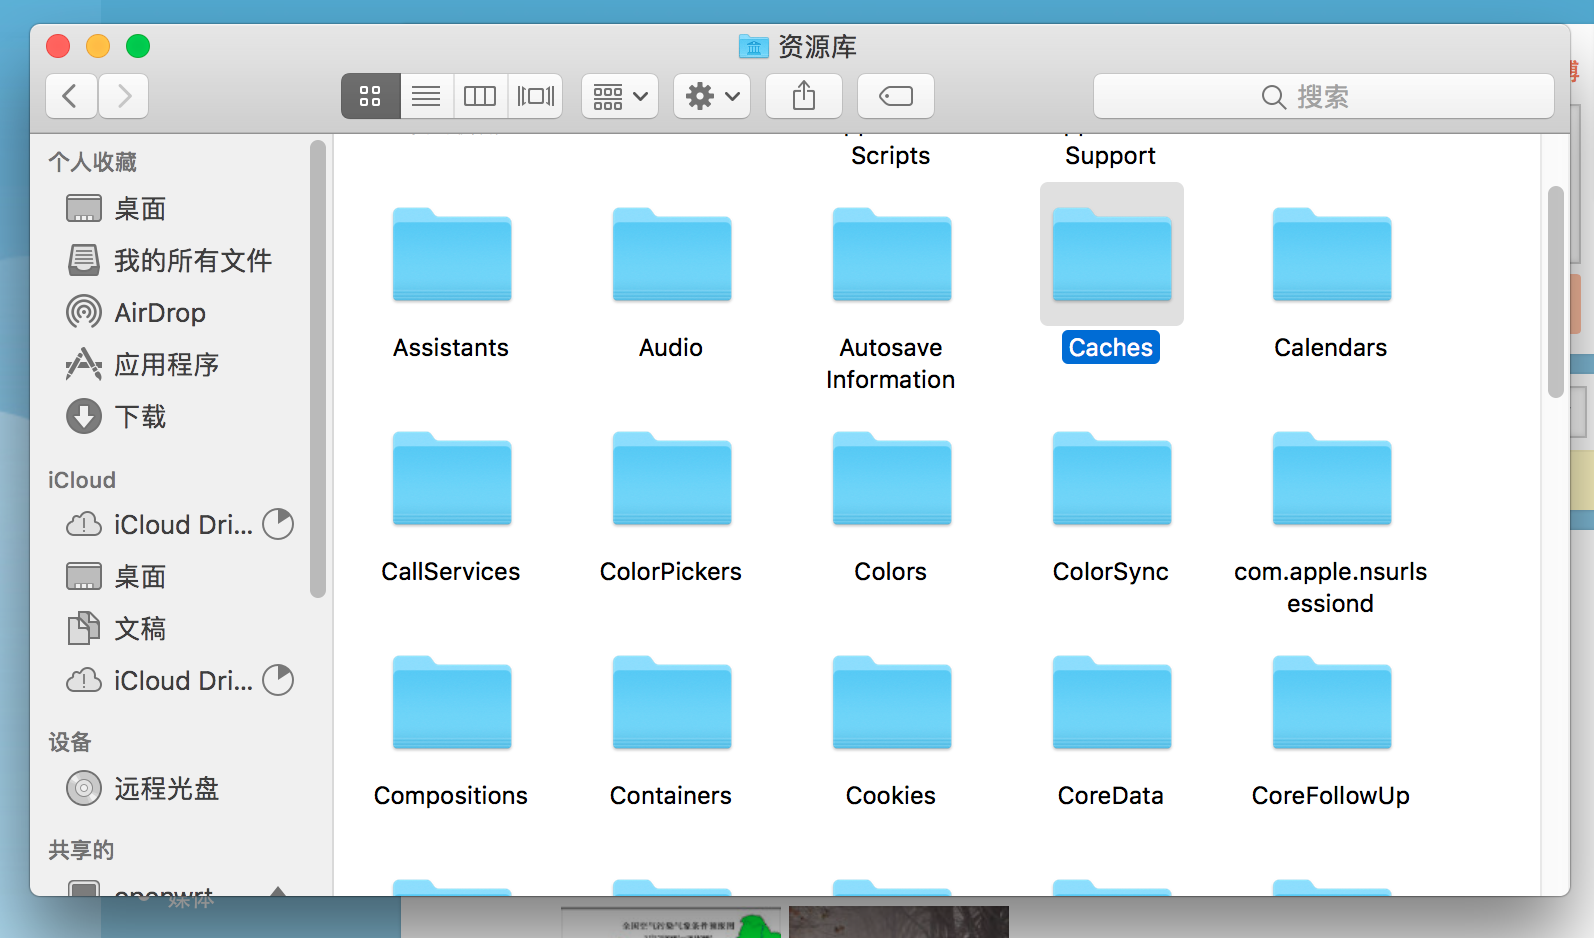The image size is (1594, 938).
Task: Go back to the previous folder
Action: [71, 96]
